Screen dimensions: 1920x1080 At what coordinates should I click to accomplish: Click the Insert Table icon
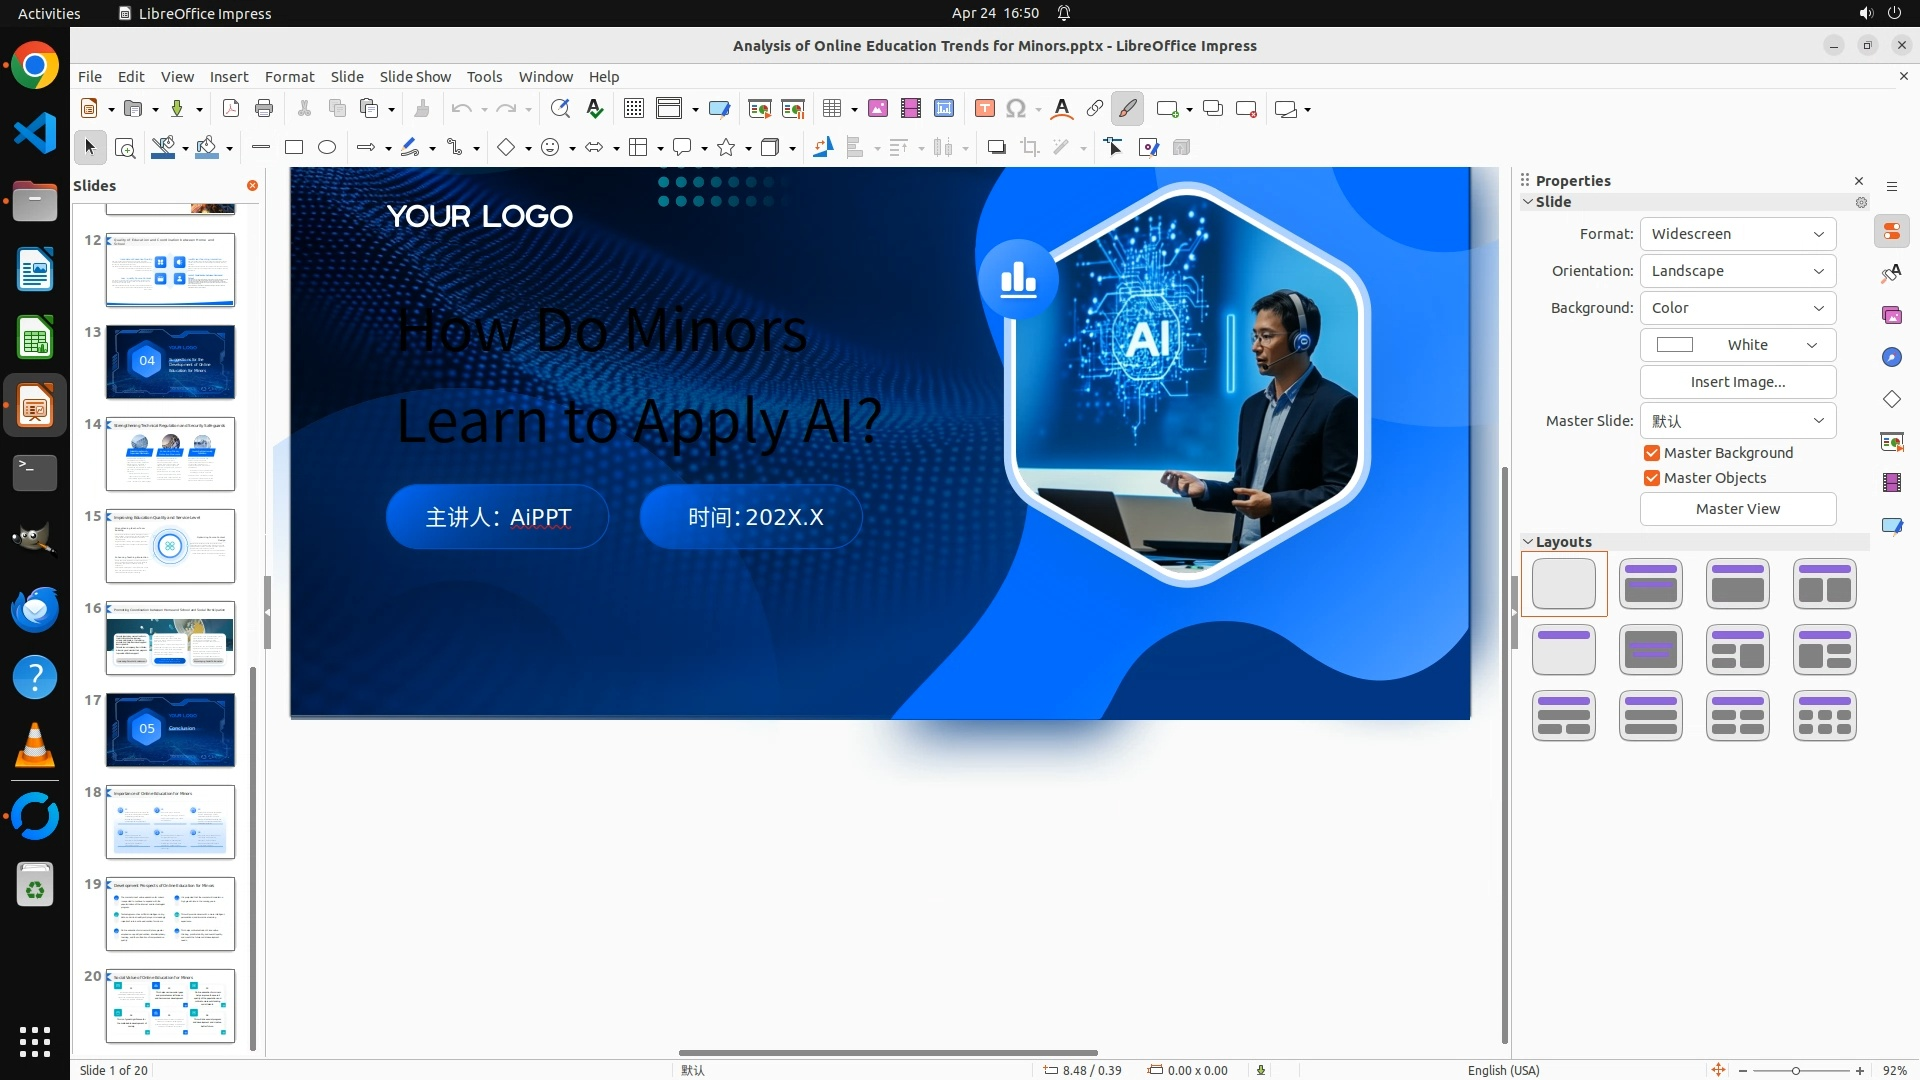point(832,109)
